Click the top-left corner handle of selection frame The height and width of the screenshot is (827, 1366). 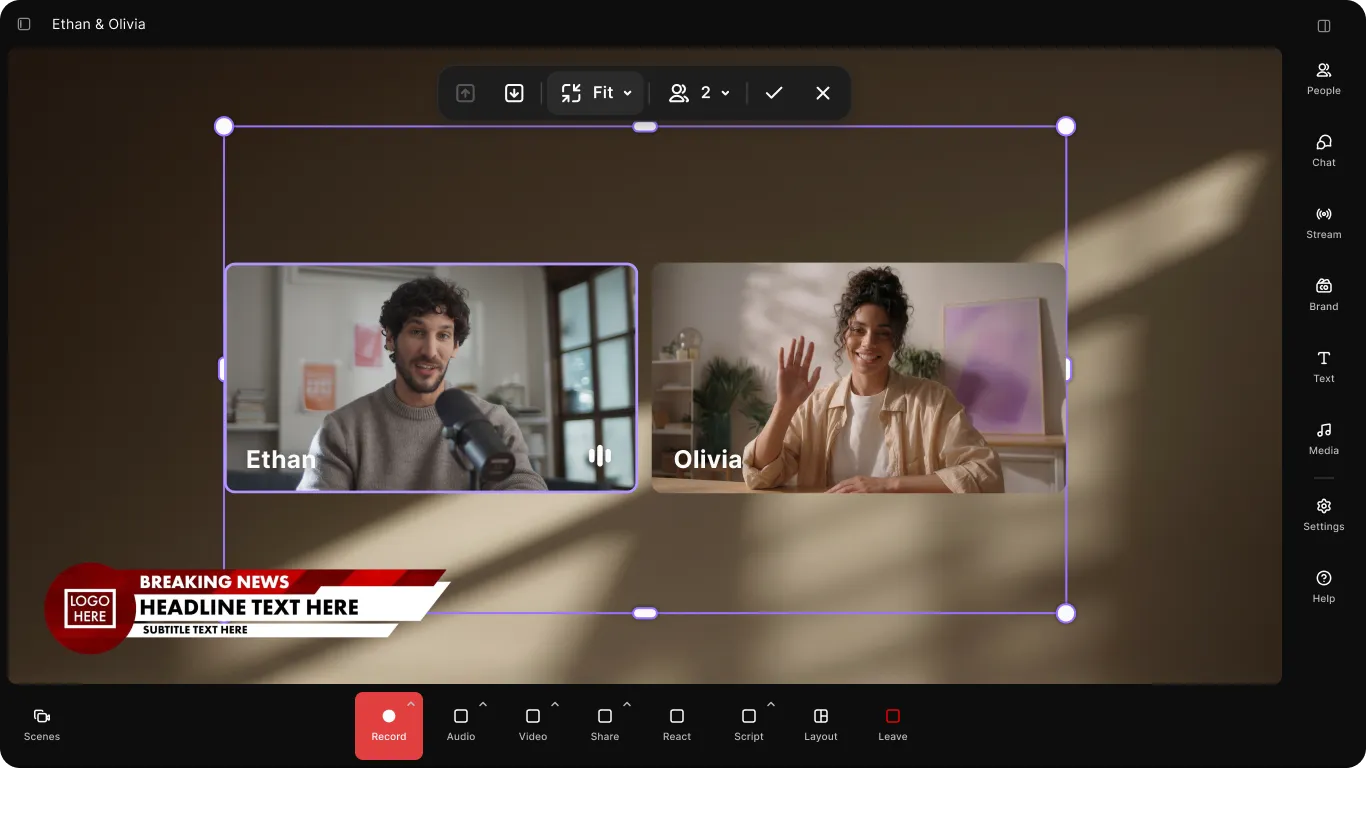224,126
